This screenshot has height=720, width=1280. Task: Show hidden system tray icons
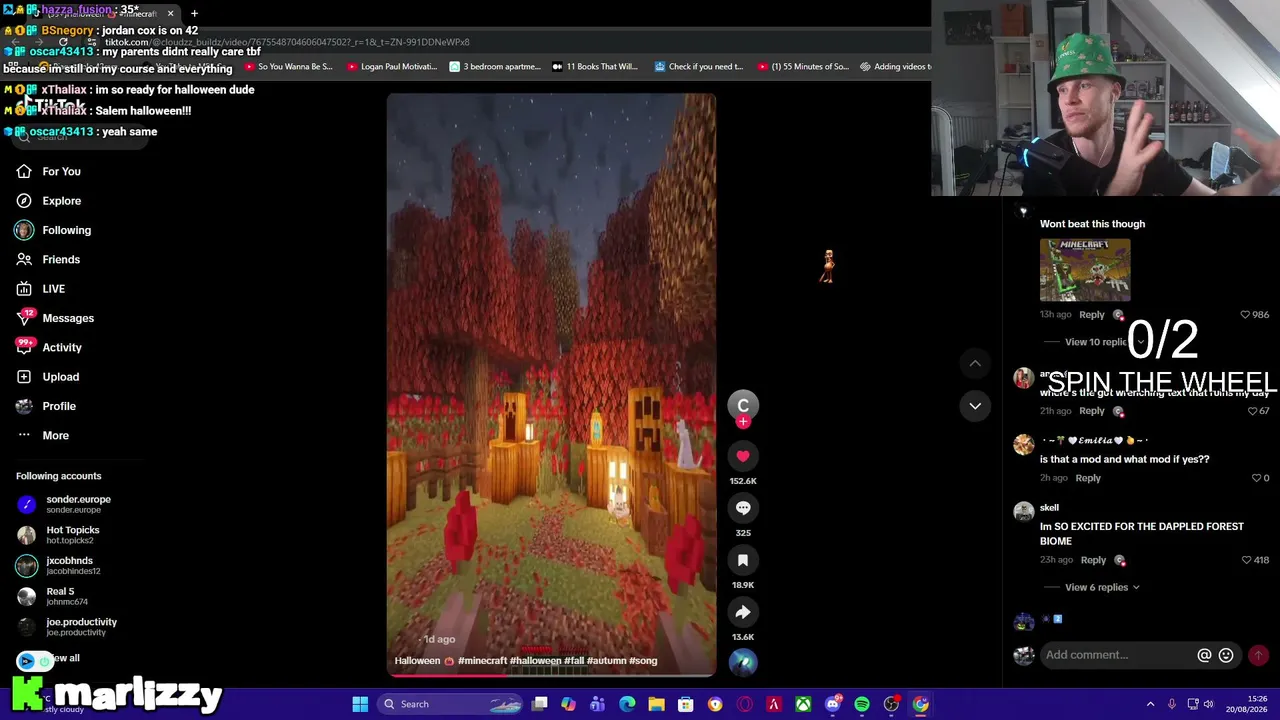(x=1150, y=704)
